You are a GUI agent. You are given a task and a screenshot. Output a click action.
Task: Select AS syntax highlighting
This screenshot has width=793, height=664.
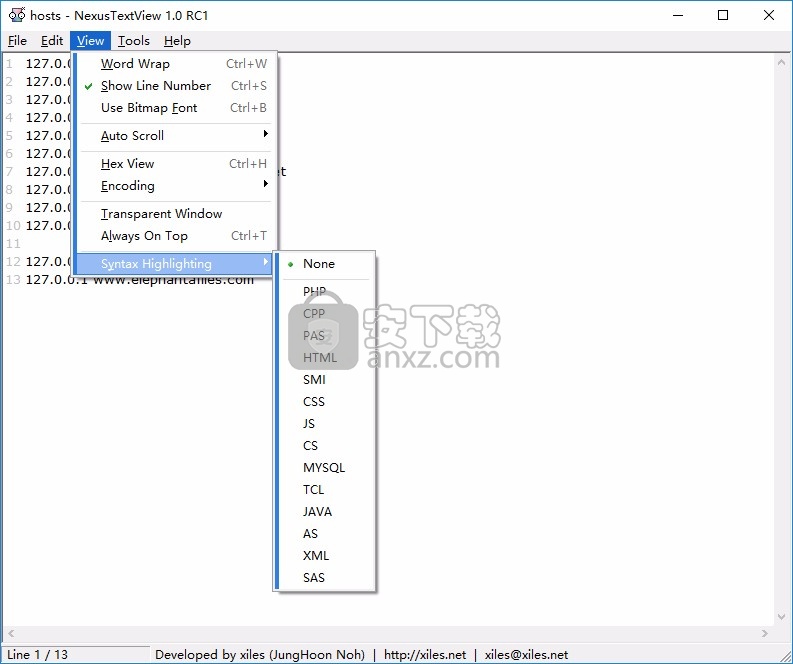pos(327,534)
